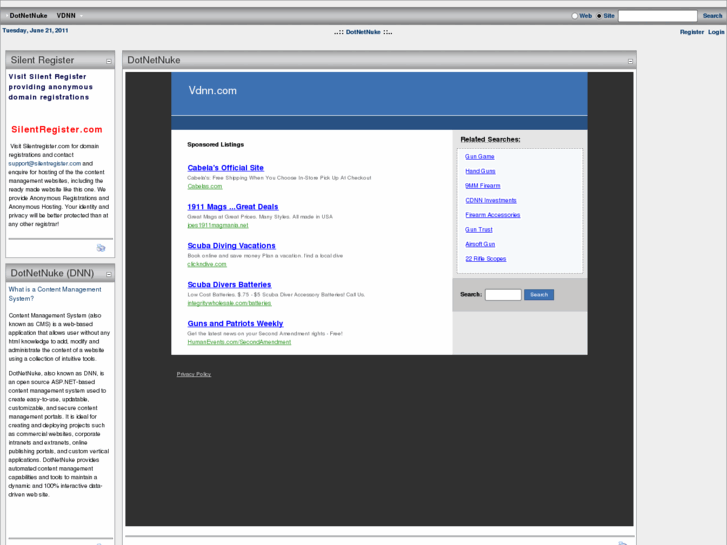Collapse the Silent Register panel
Viewport: 727px width, 545px height.
point(108,61)
